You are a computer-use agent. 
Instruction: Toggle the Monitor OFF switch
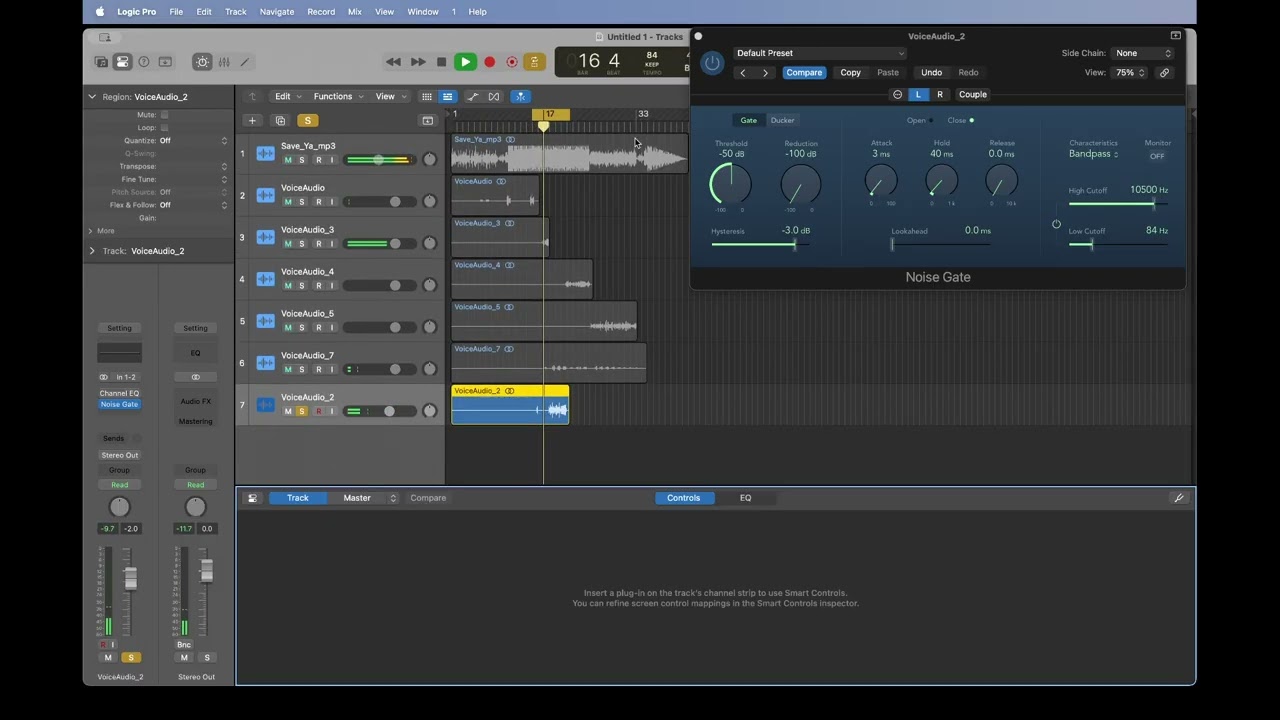tap(1157, 156)
